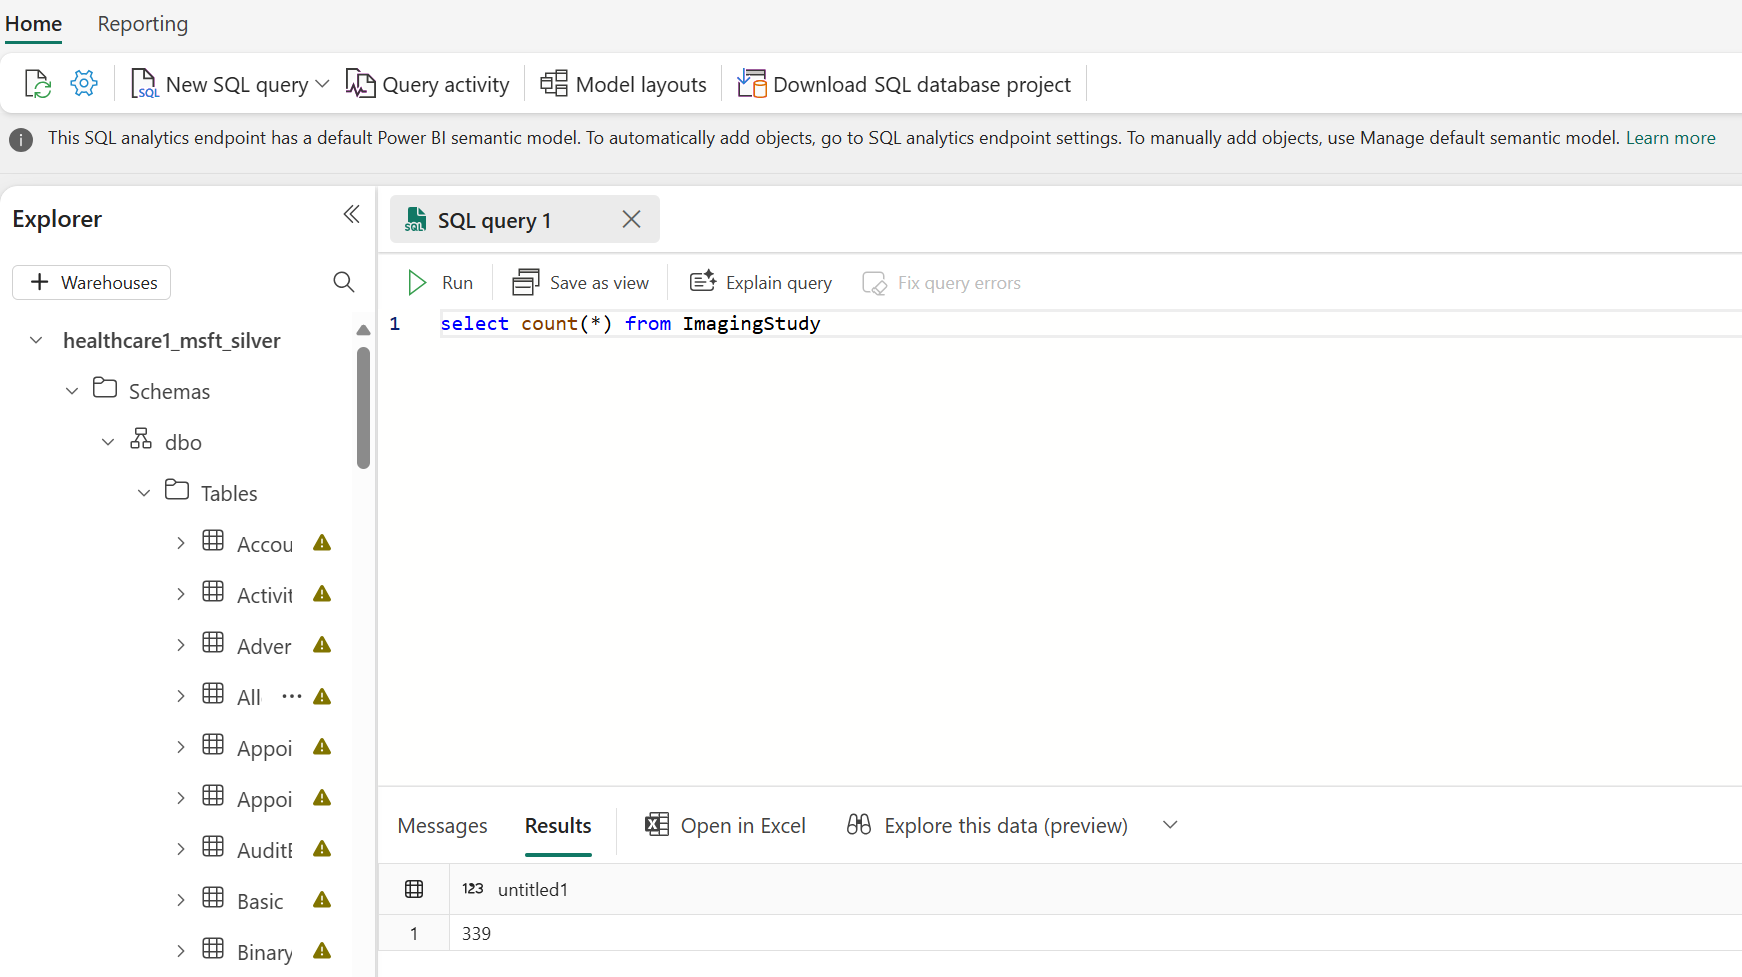The image size is (1742, 977).
Task: Click the 123 data type icon in column header
Action: tap(473, 889)
